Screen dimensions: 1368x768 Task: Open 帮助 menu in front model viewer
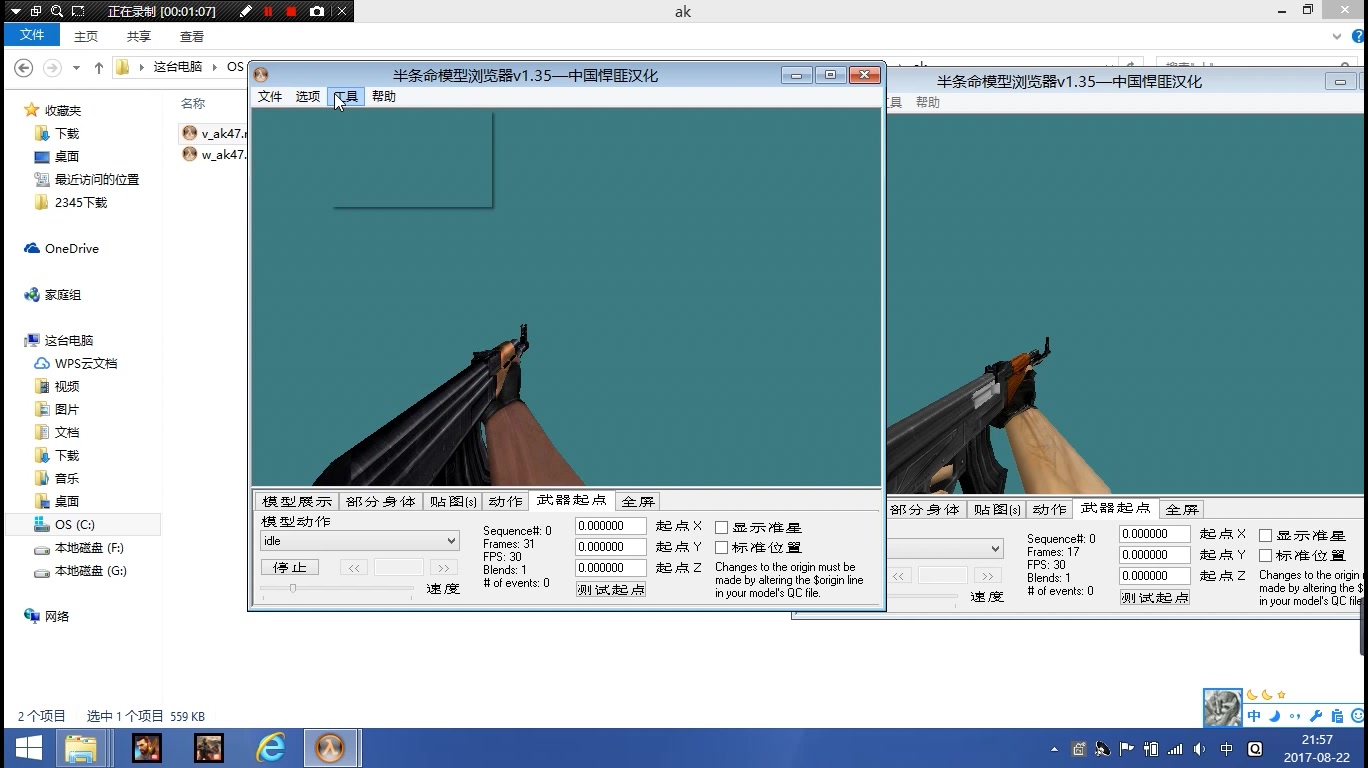(384, 96)
